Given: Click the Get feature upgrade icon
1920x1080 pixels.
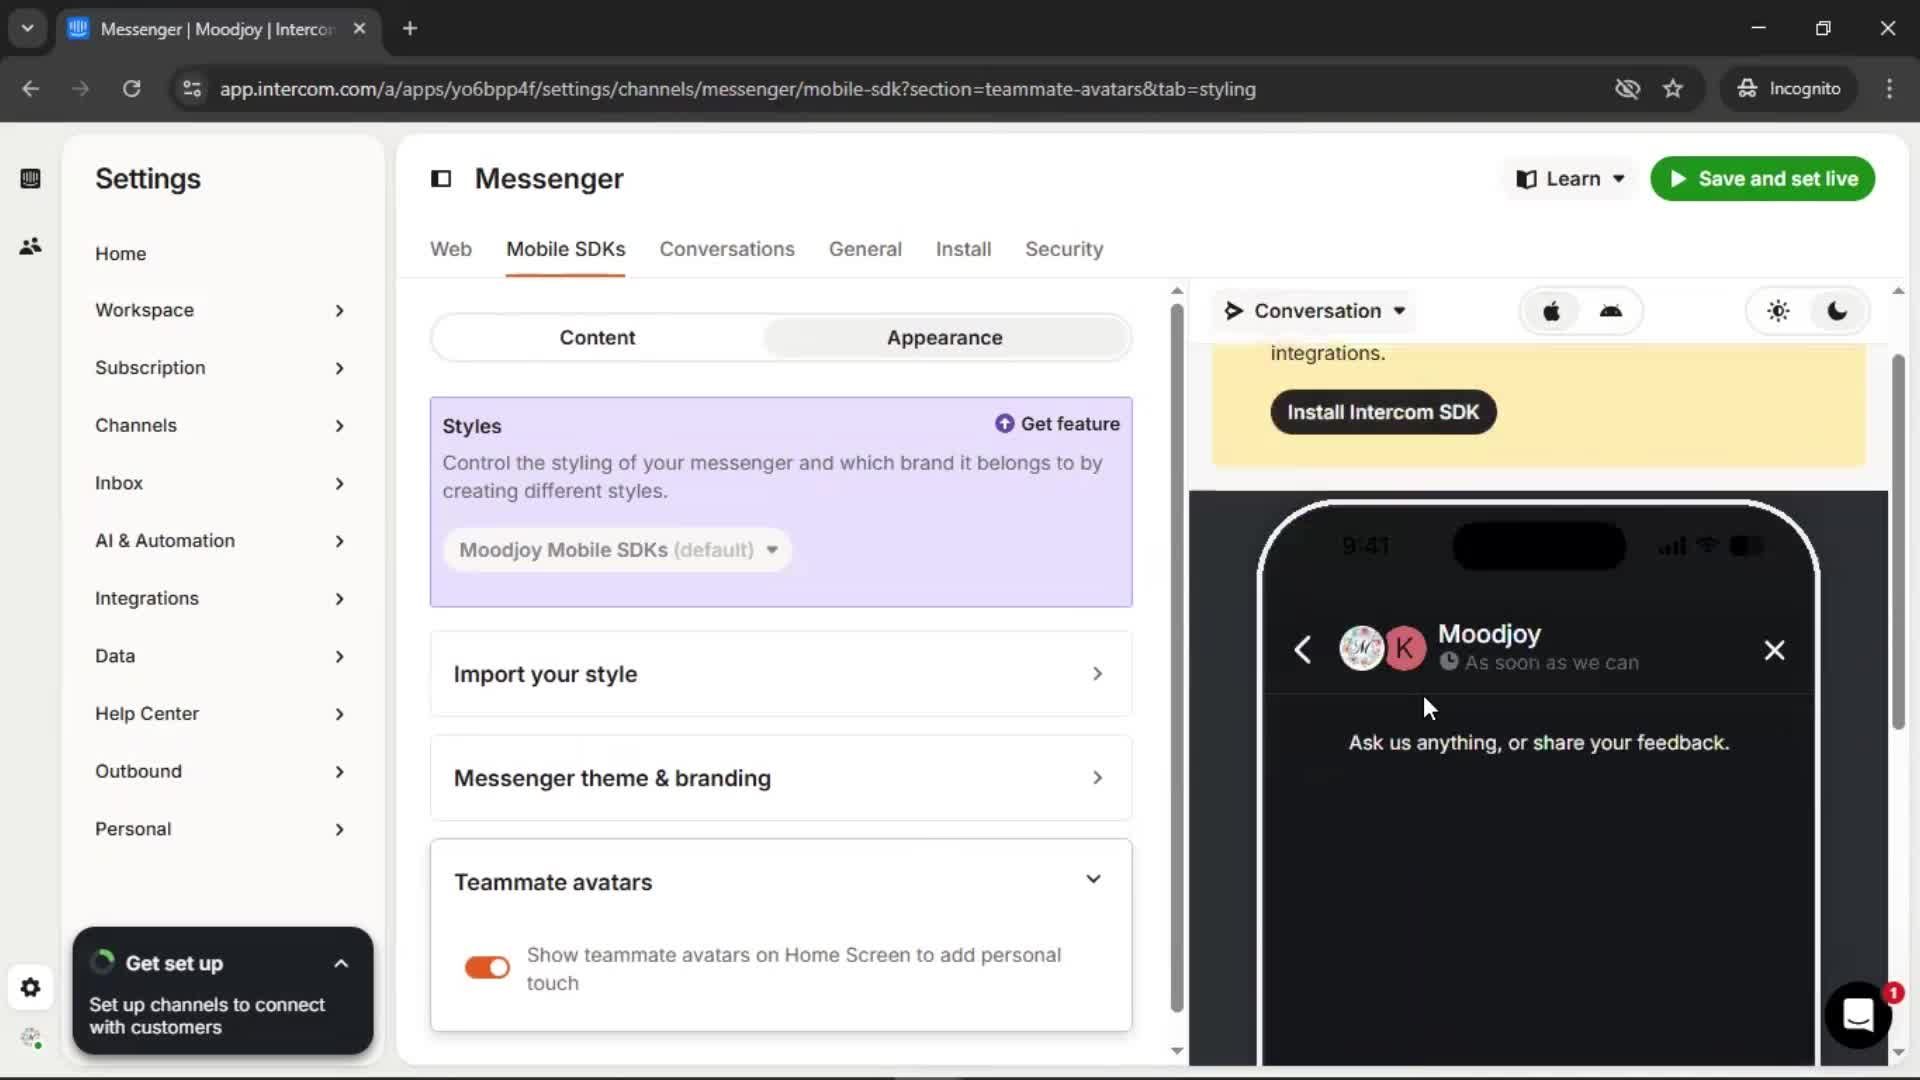Looking at the screenshot, I should [1004, 424].
